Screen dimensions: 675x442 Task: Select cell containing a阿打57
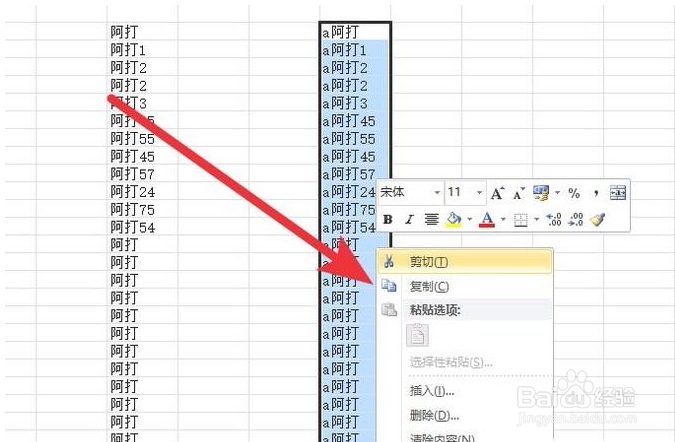(355, 174)
